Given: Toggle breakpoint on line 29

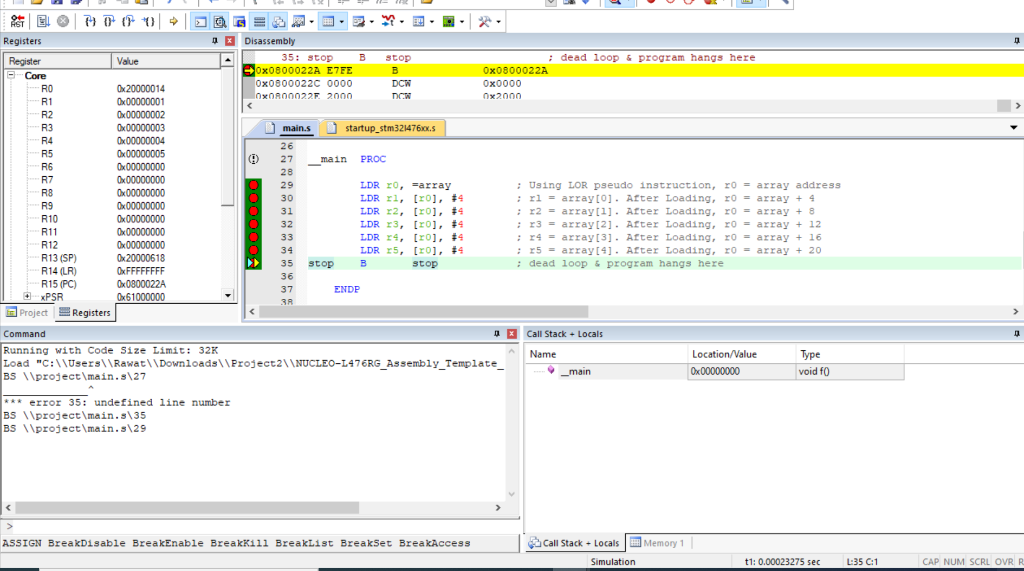Looking at the screenshot, I should click(253, 185).
